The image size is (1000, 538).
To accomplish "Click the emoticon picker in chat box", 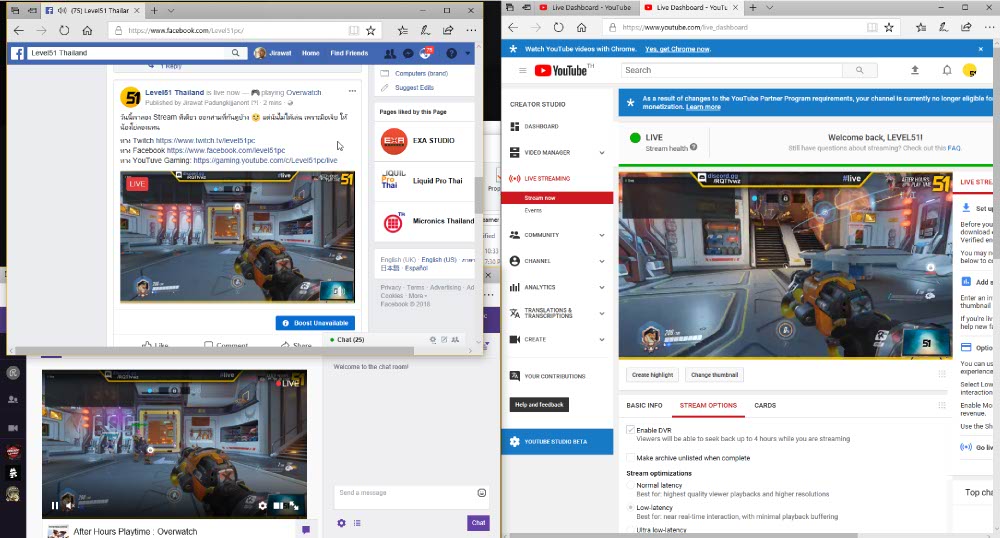I will pos(482,493).
